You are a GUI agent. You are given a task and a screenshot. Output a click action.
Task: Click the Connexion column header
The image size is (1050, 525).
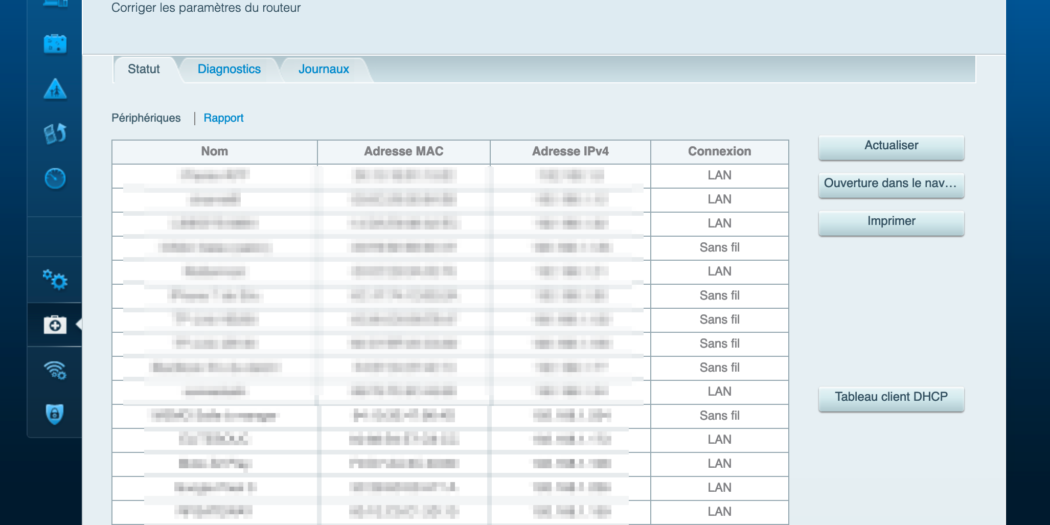tap(719, 152)
